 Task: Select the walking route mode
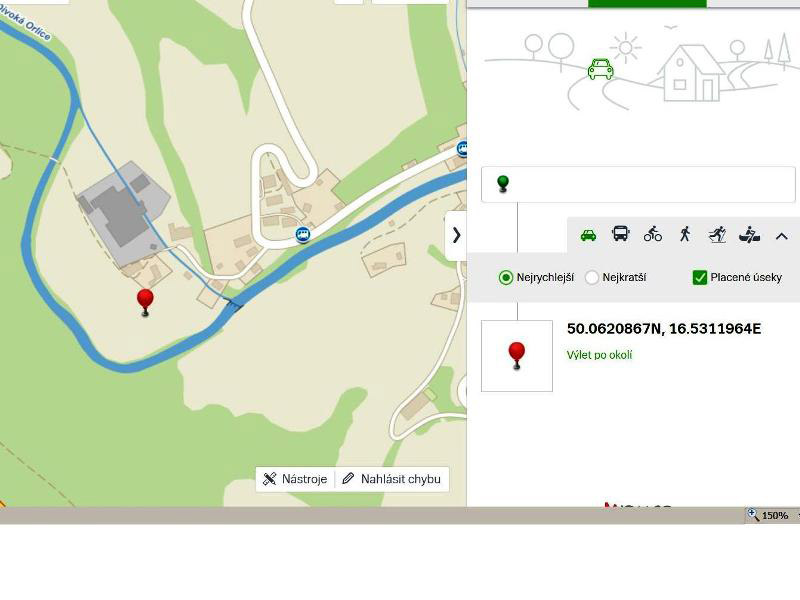685,234
